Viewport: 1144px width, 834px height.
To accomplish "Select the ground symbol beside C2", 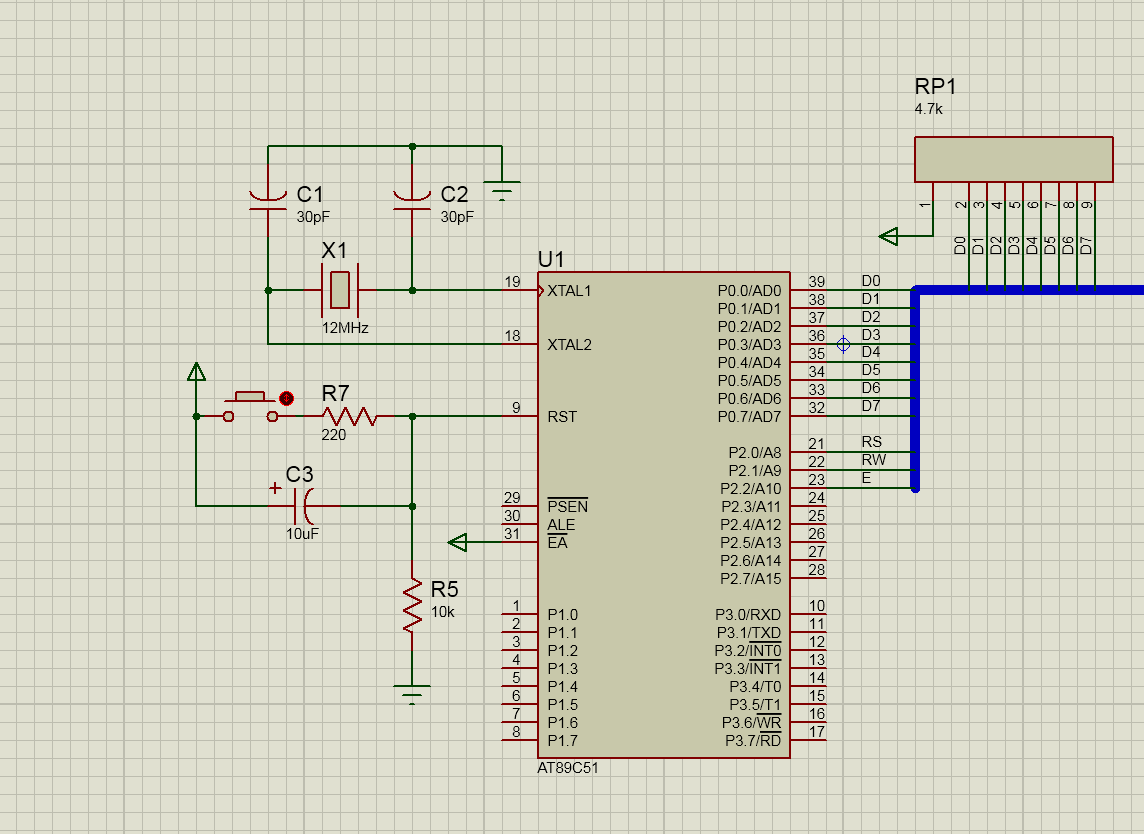I will pyautogui.click(x=502, y=190).
